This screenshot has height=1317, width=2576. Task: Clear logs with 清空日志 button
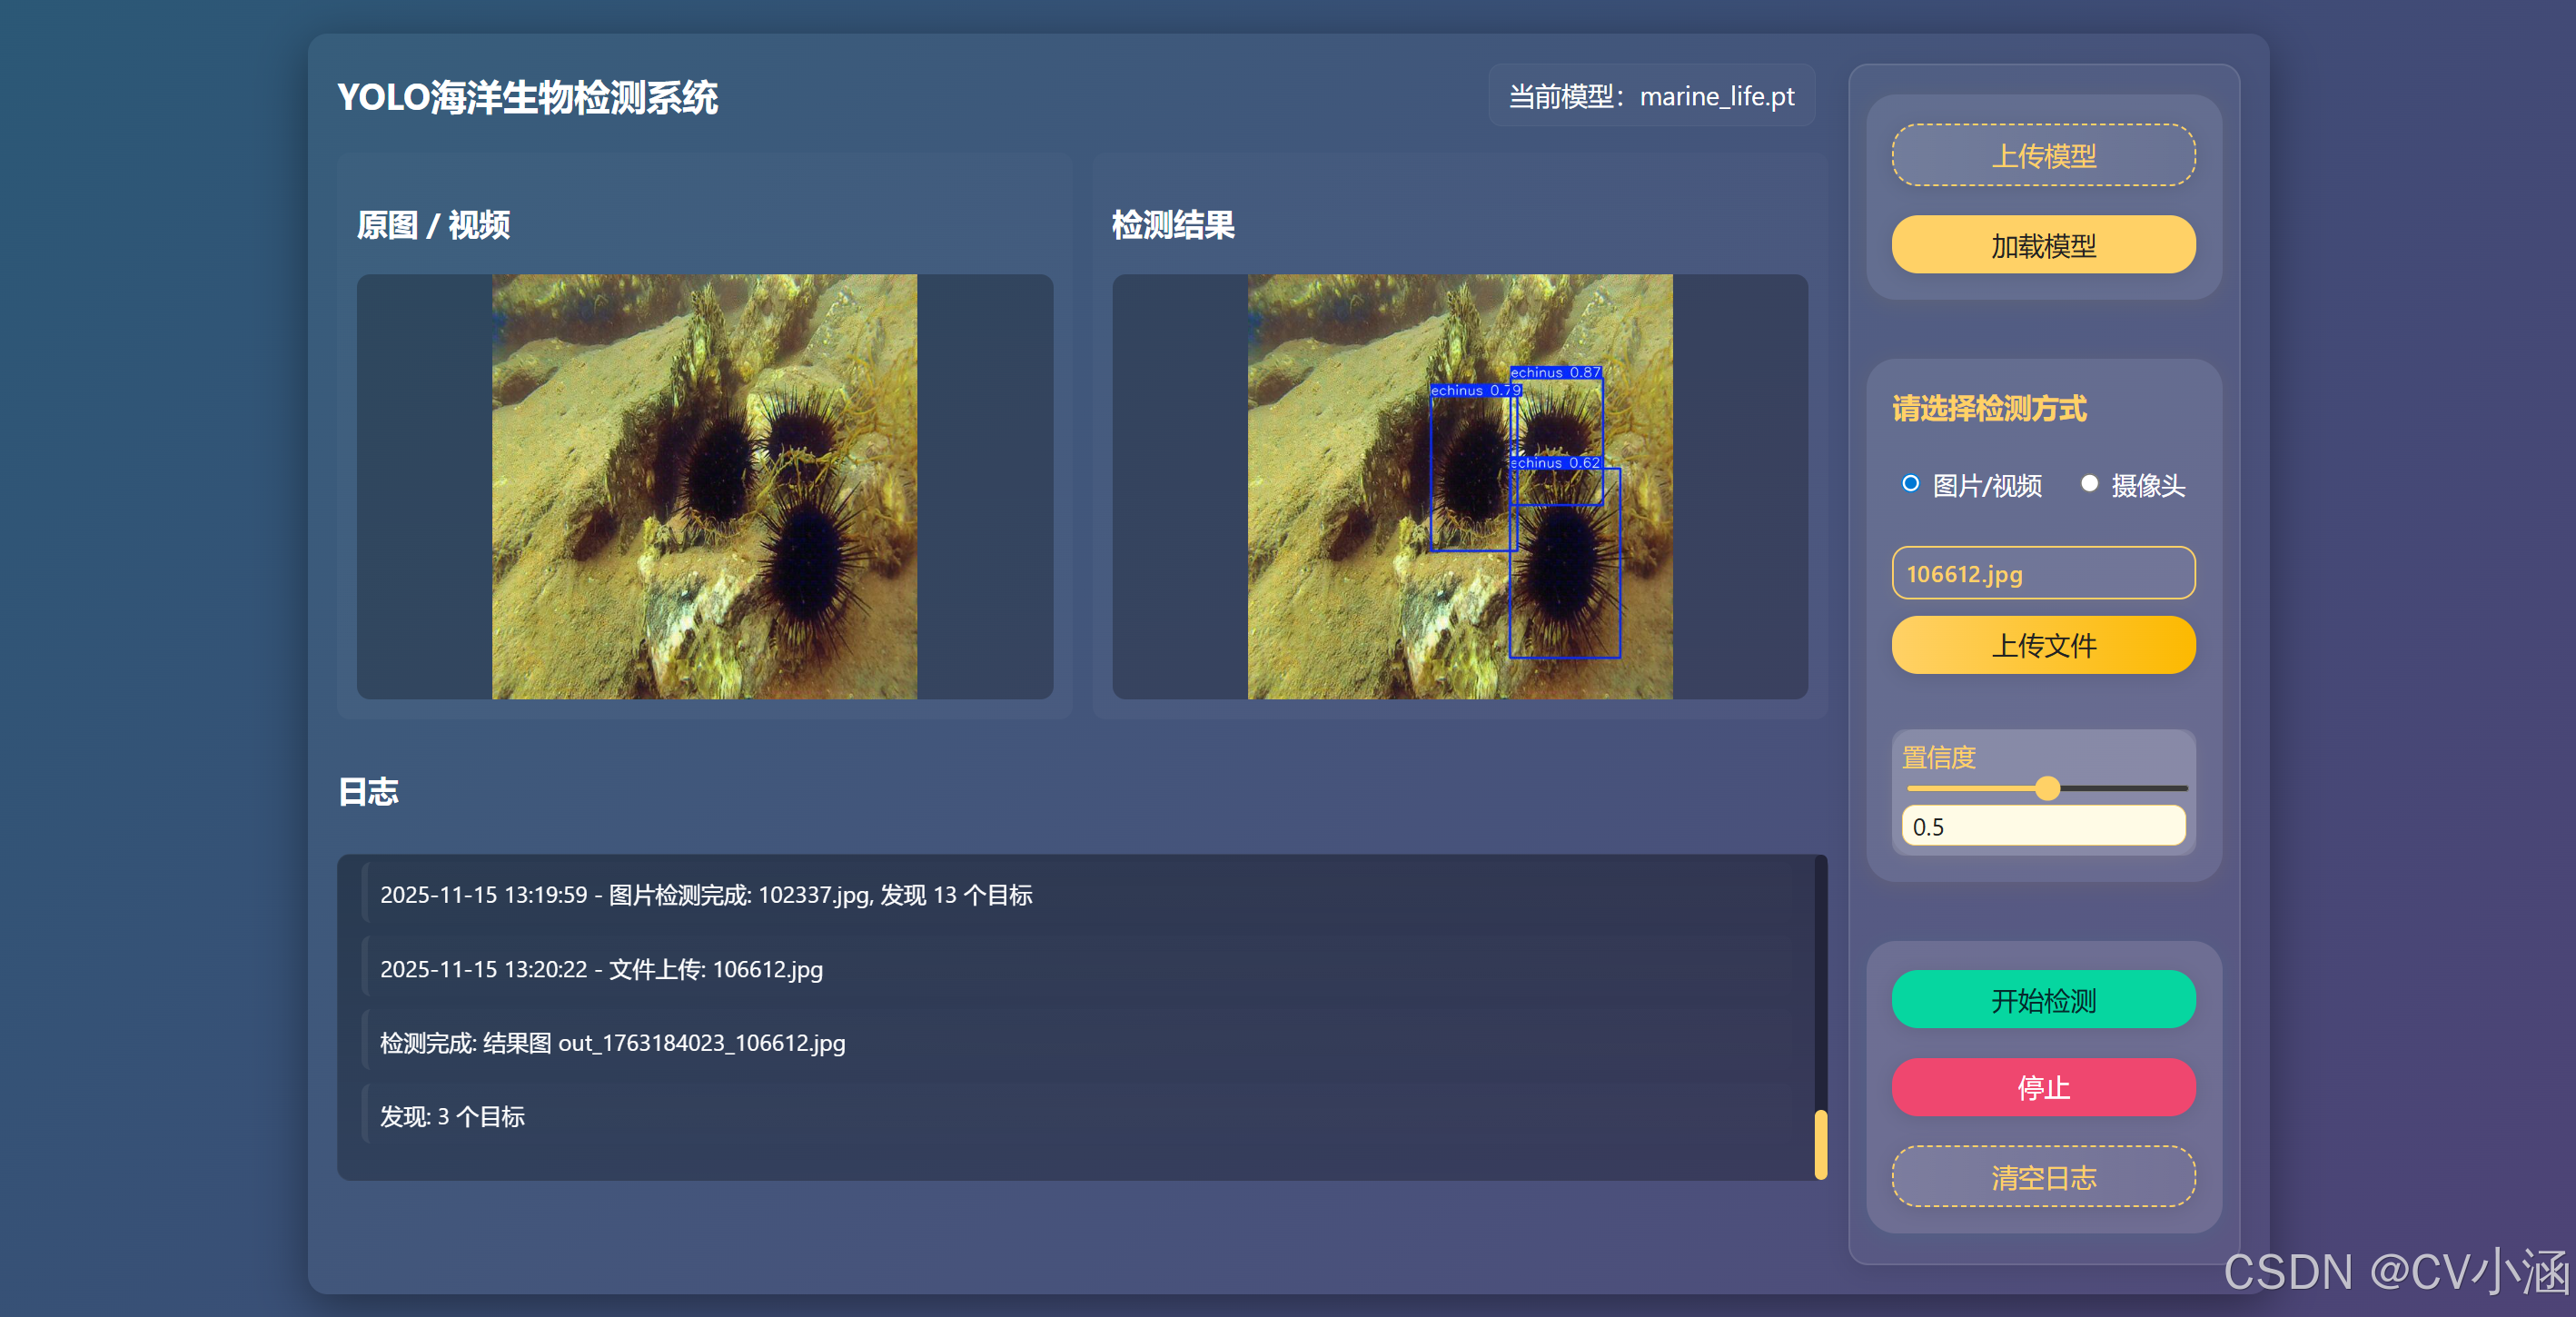pyautogui.click(x=2042, y=1176)
